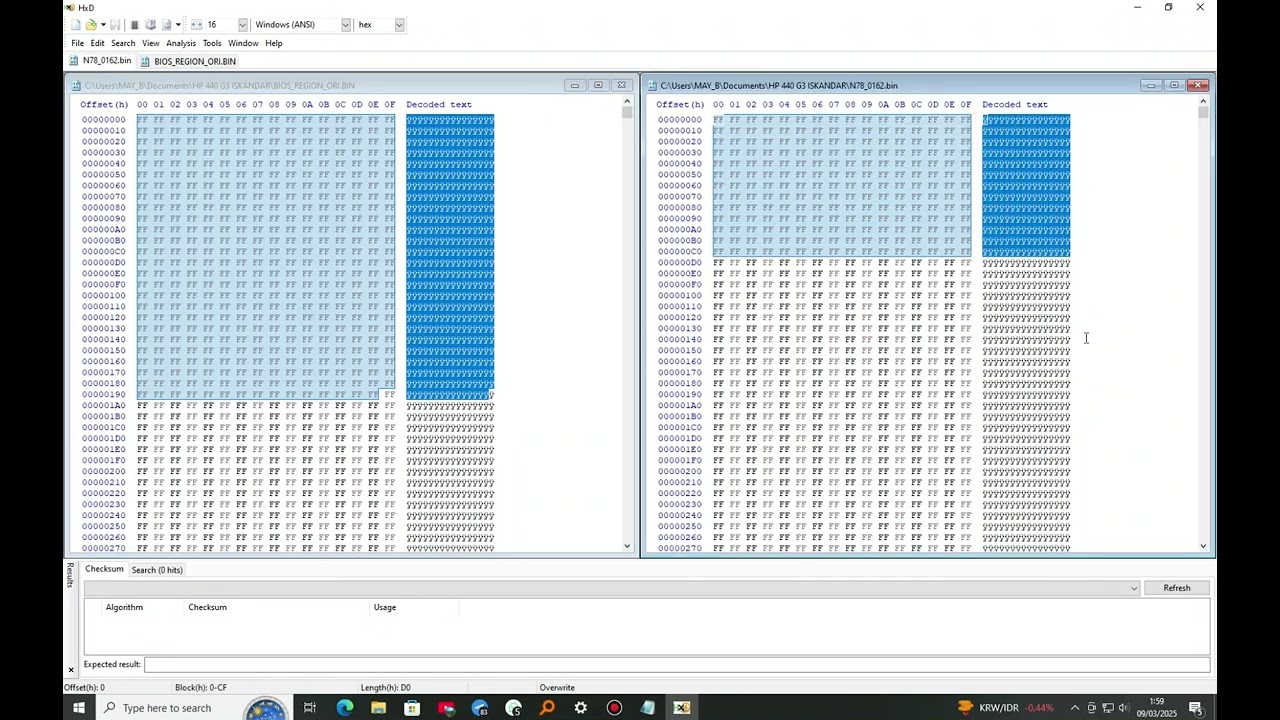Click the vertical Results panel label
The image size is (1280, 720).
(70, 574)
